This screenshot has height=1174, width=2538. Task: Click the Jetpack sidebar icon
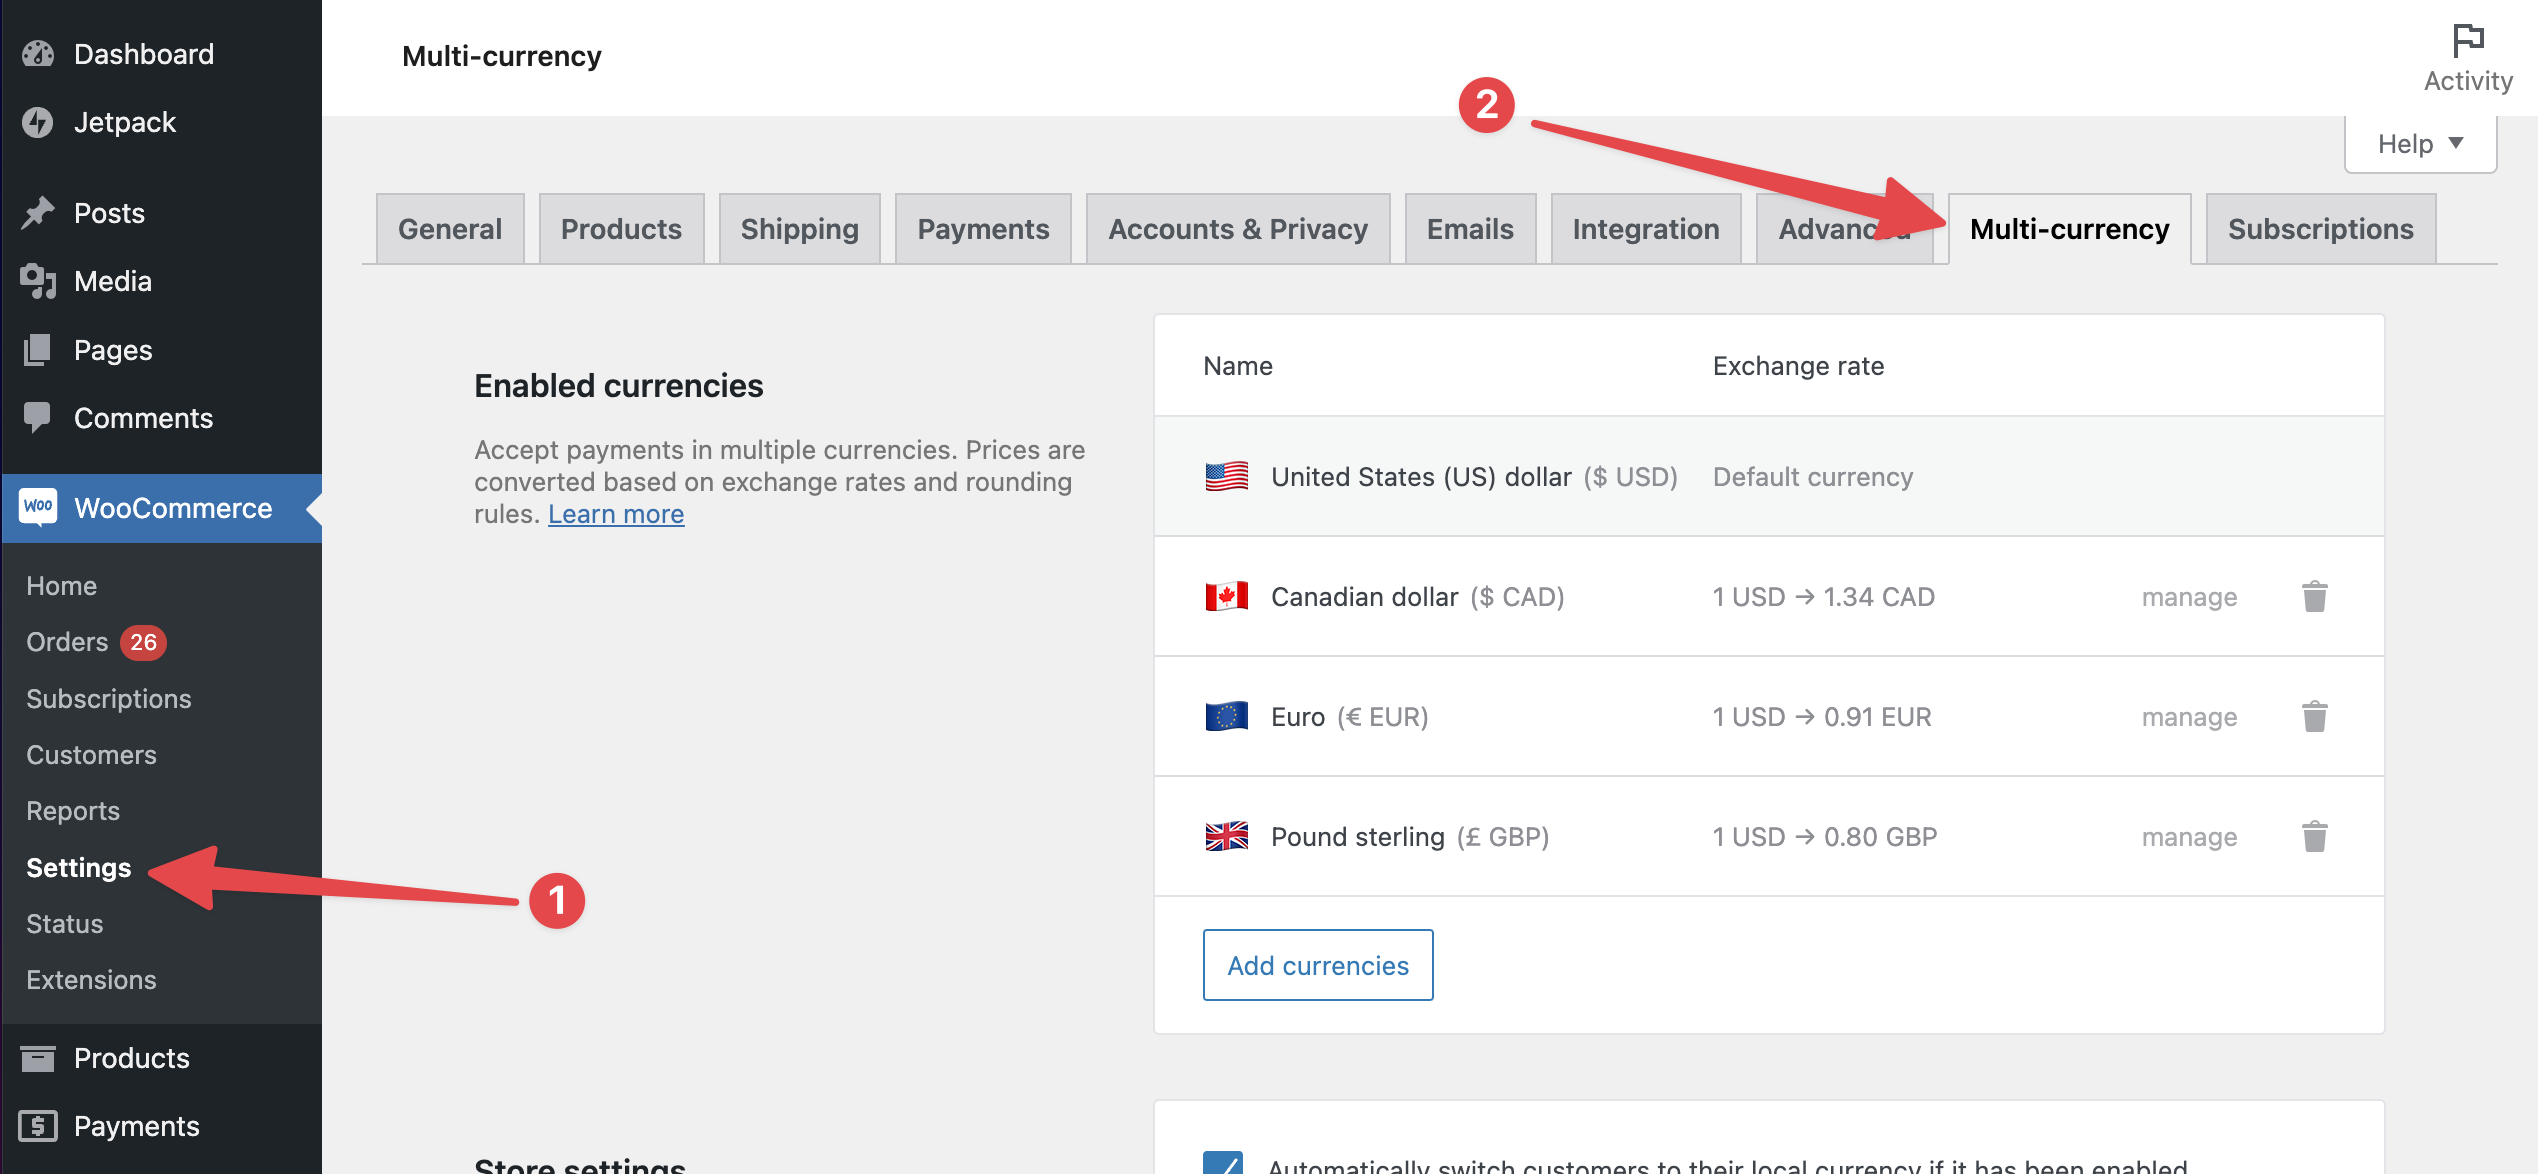tap(38, 122)
